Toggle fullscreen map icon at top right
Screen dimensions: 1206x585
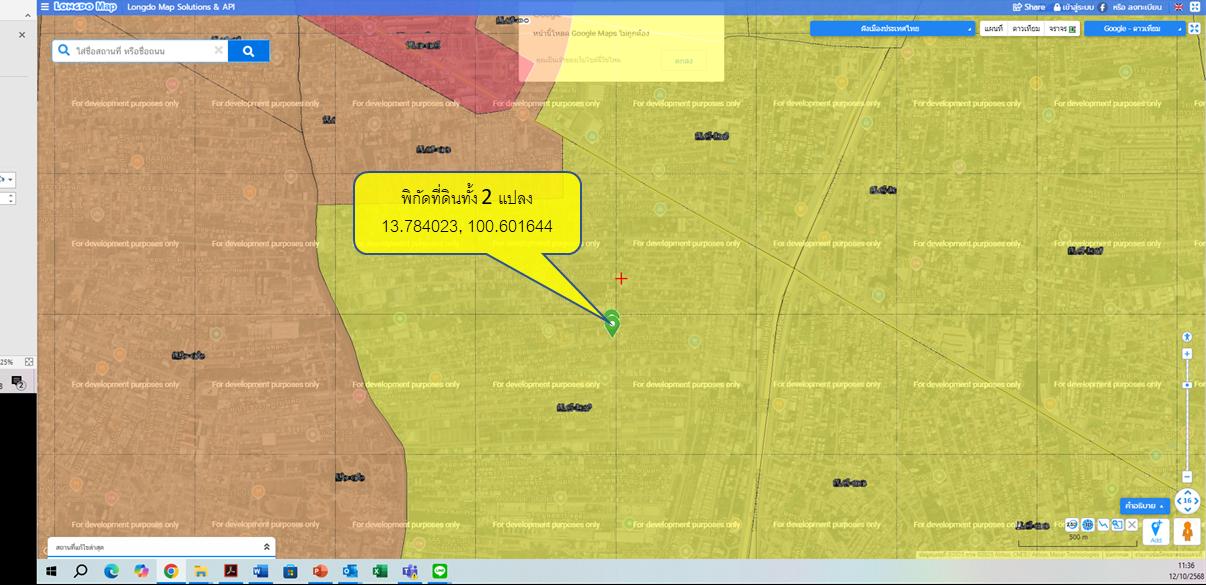1194,29
